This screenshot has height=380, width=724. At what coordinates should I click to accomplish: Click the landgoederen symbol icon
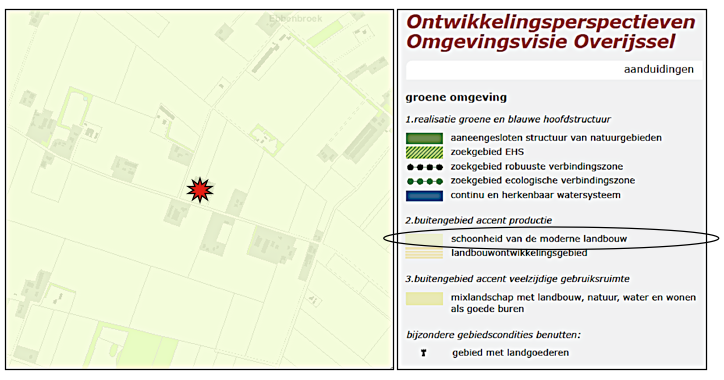(423, 353)
